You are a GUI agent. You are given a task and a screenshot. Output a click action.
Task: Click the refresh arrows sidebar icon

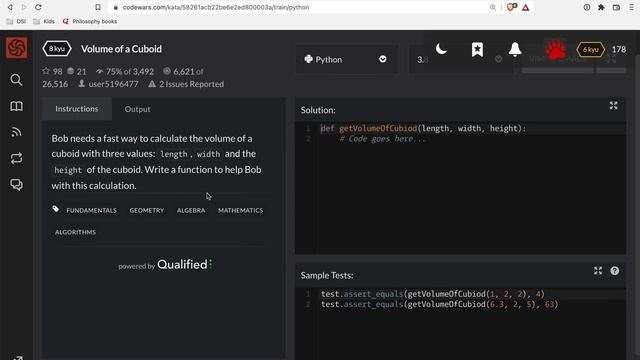click(x=16, y=158)
